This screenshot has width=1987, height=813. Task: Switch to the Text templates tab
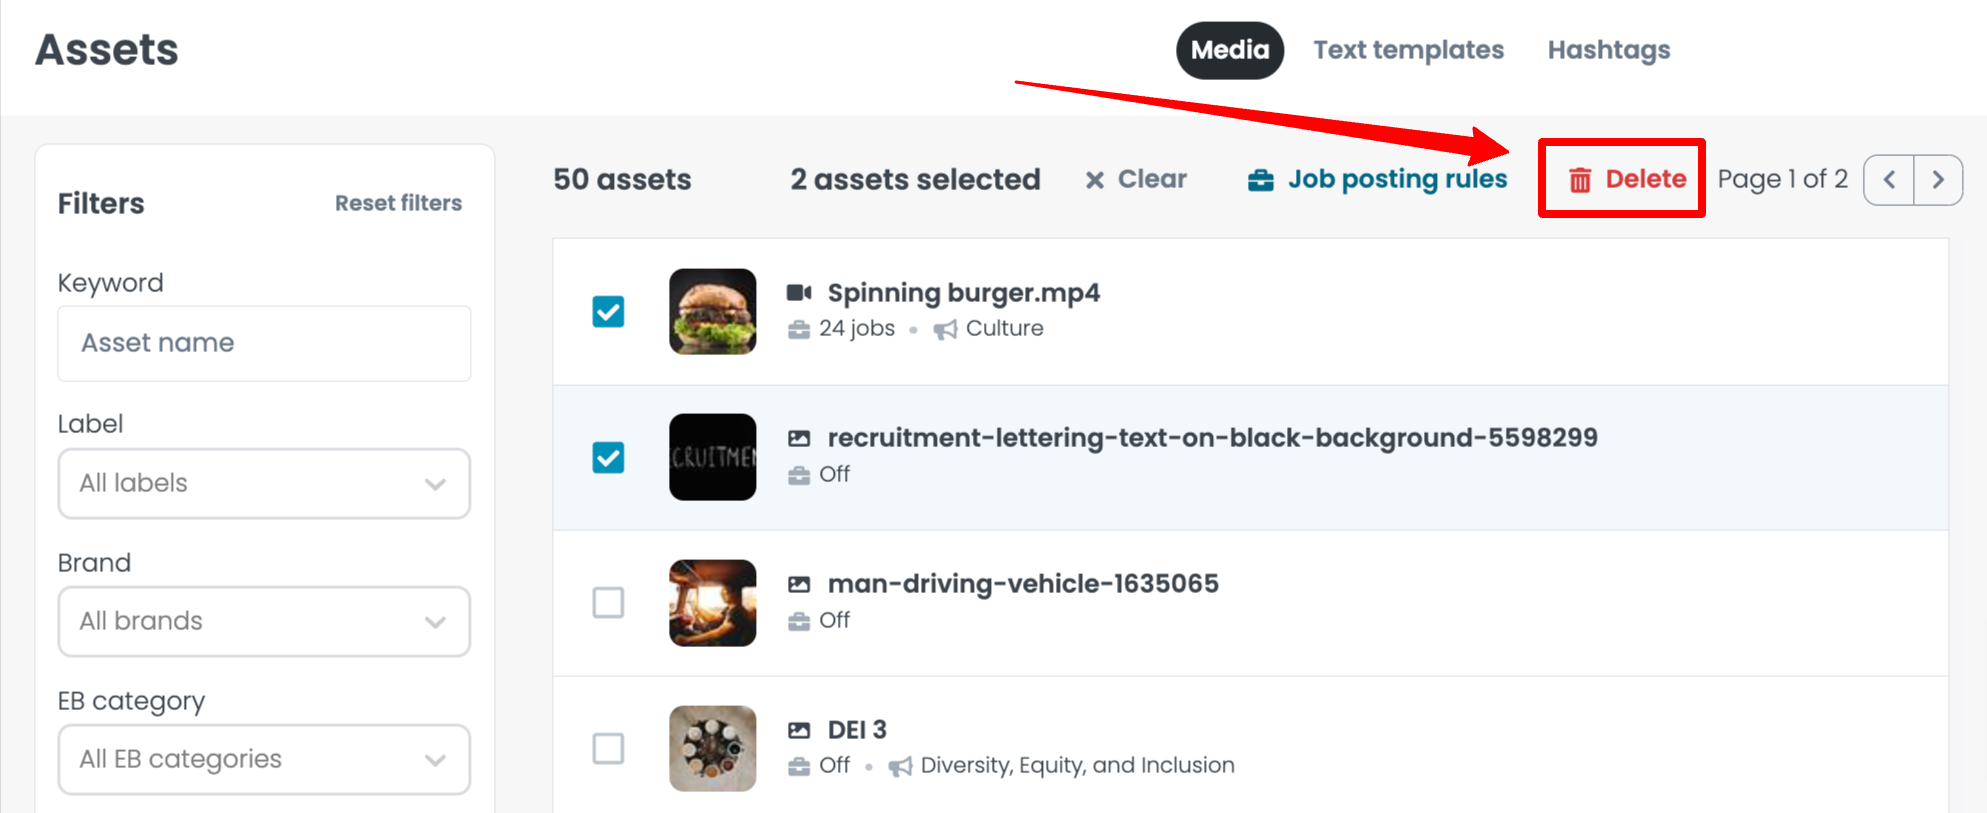(1408, 50)
